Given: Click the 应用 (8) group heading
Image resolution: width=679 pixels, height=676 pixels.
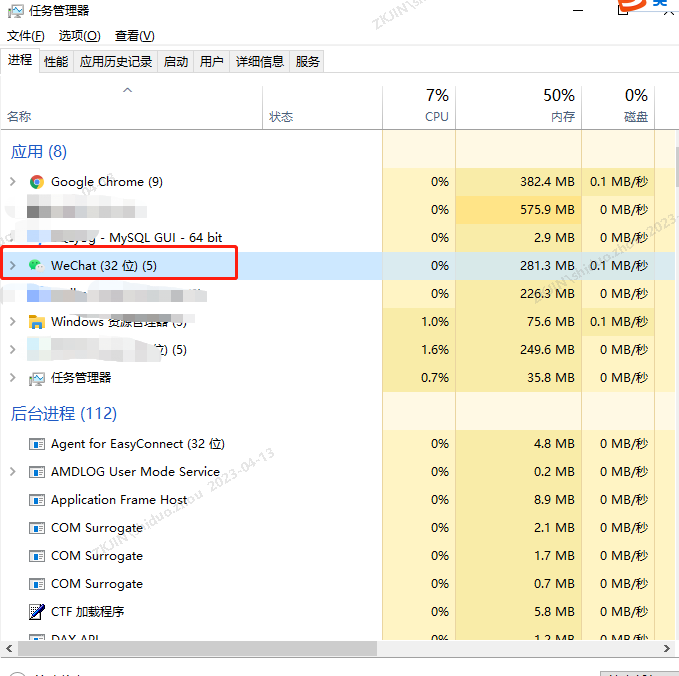Looking at the screenshot, I should click(39, 152).
